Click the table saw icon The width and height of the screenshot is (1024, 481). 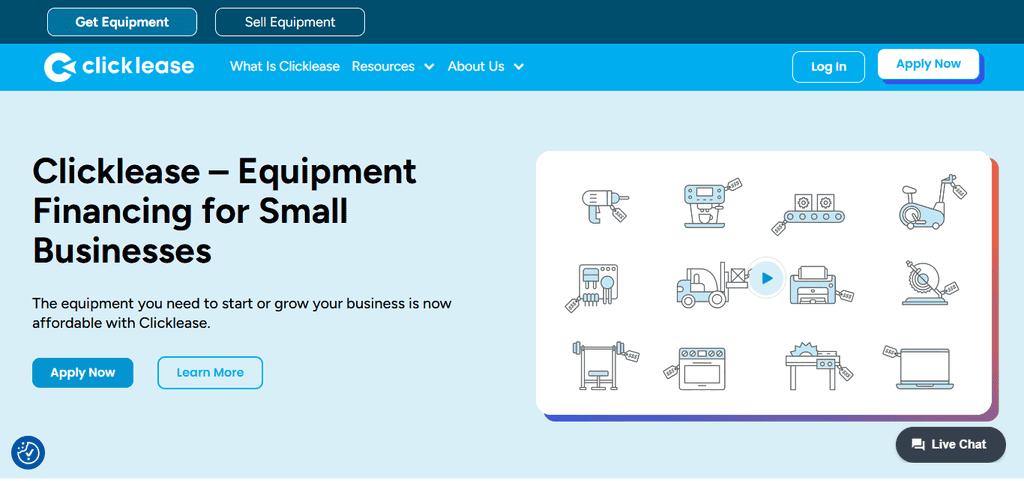818,367
